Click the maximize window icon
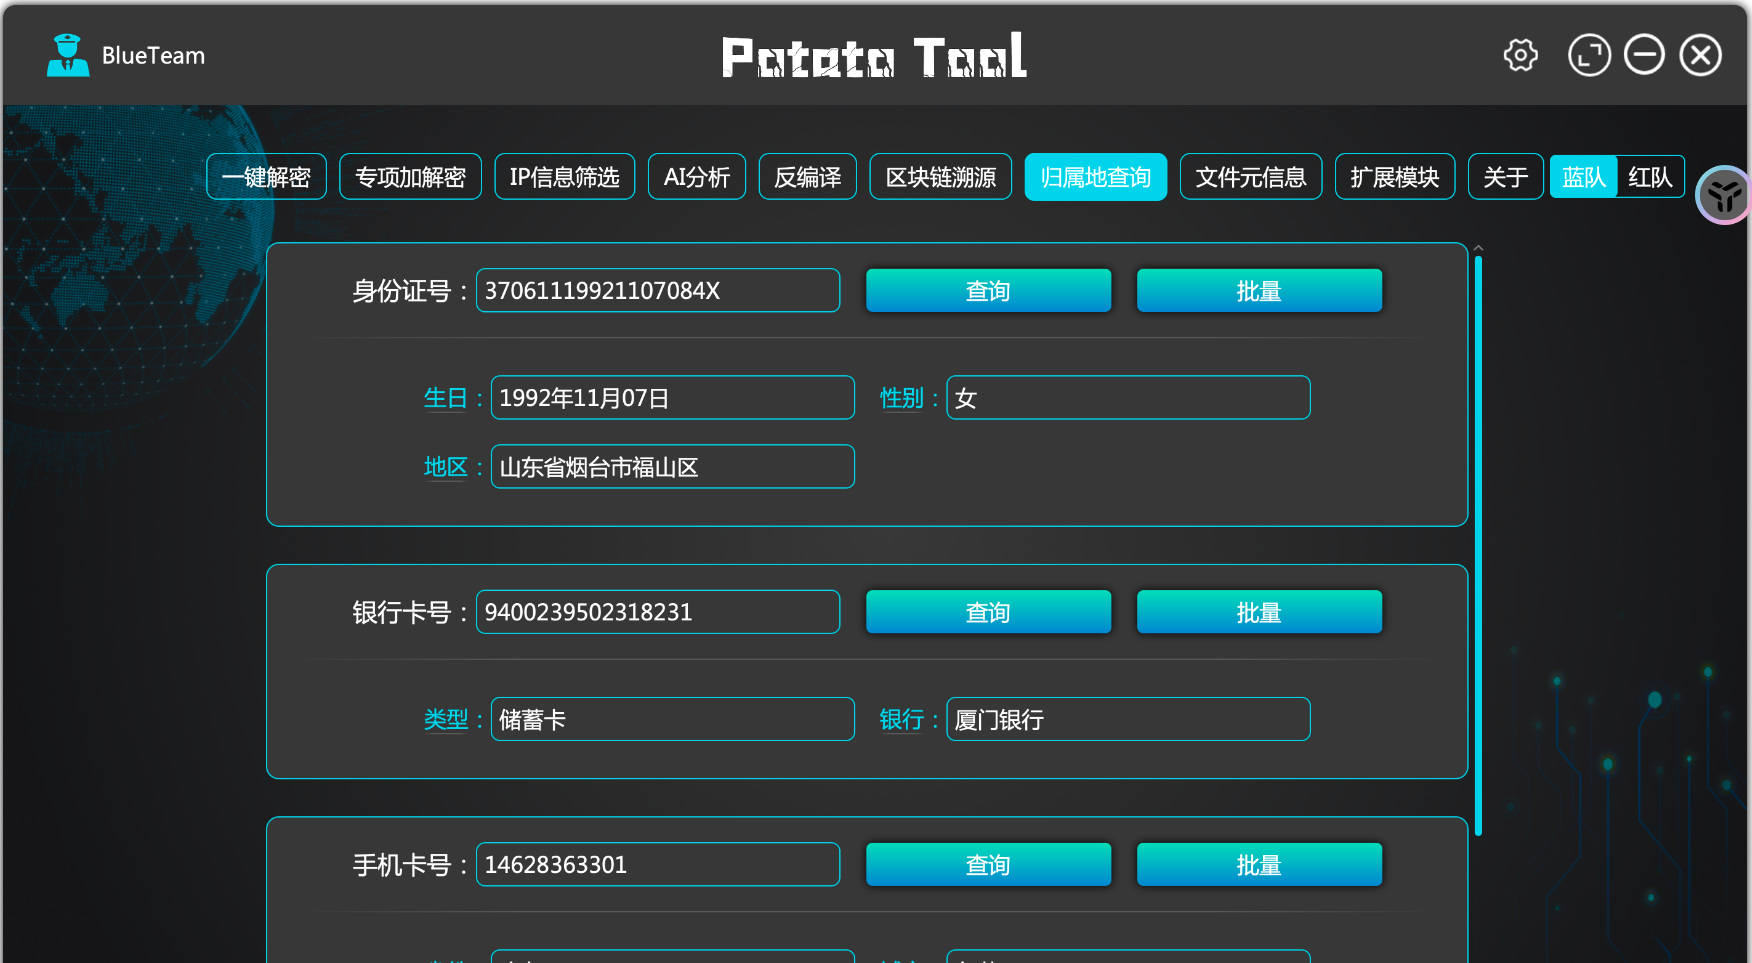Viewport: 1752px width, 963px height. pos(1589,55)
